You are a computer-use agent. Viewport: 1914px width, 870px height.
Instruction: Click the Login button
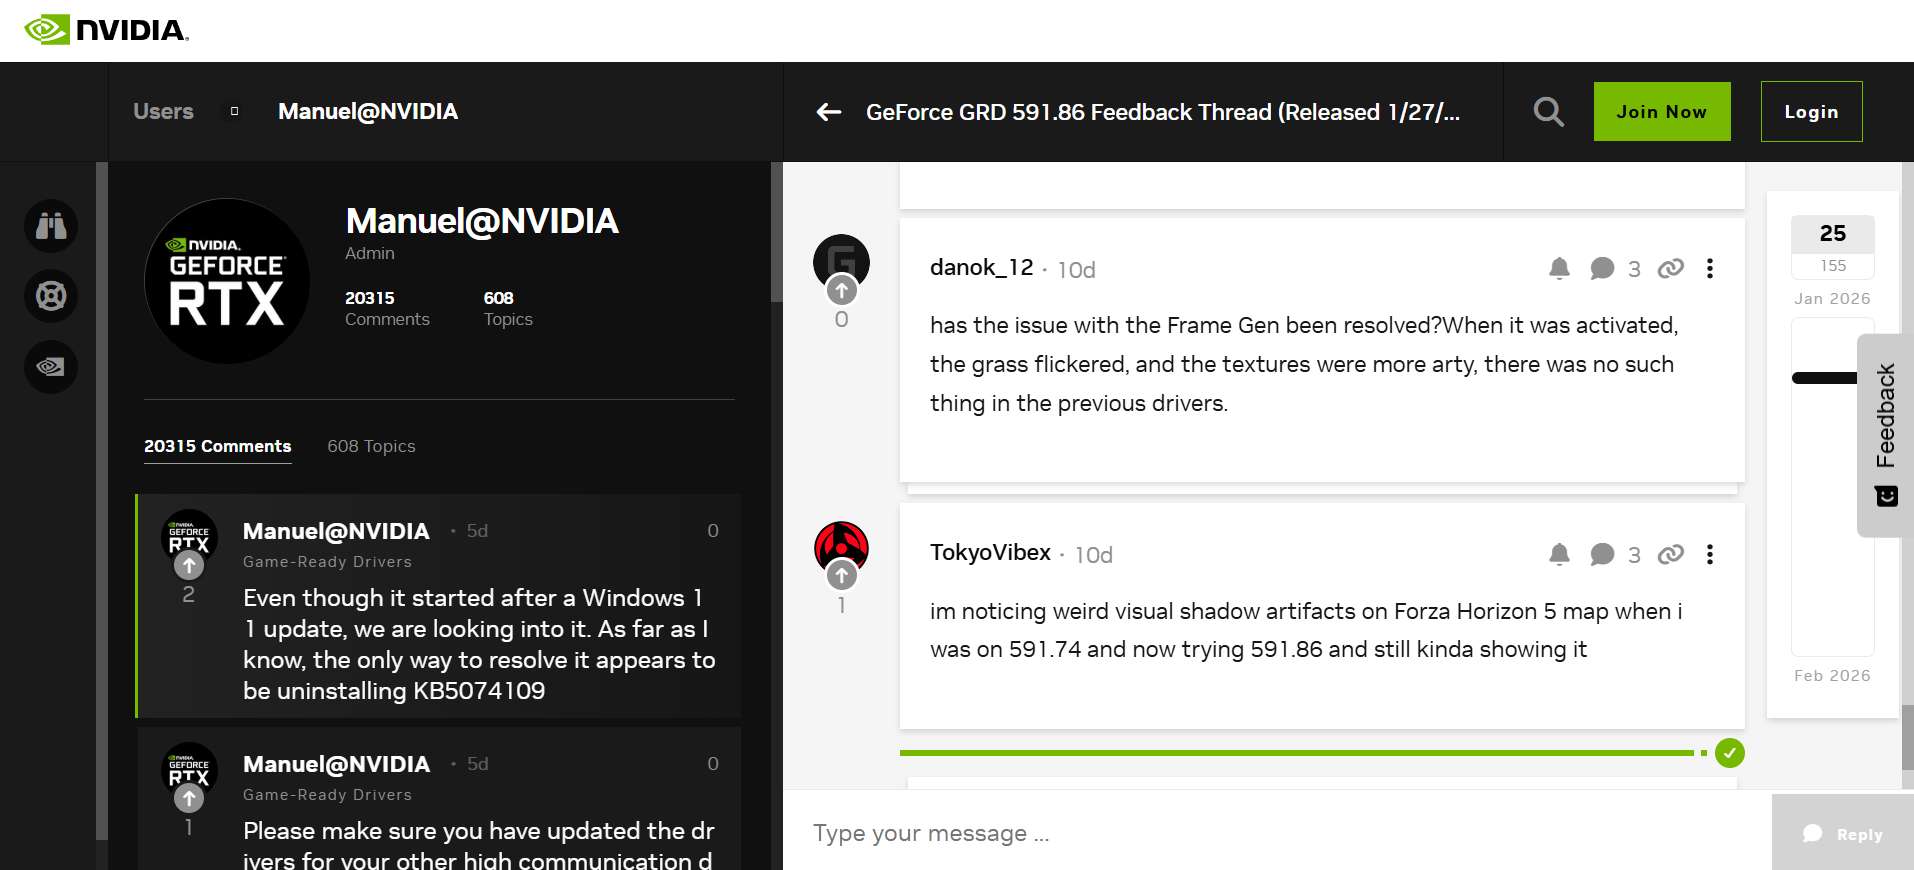[x=1812, y=112]
